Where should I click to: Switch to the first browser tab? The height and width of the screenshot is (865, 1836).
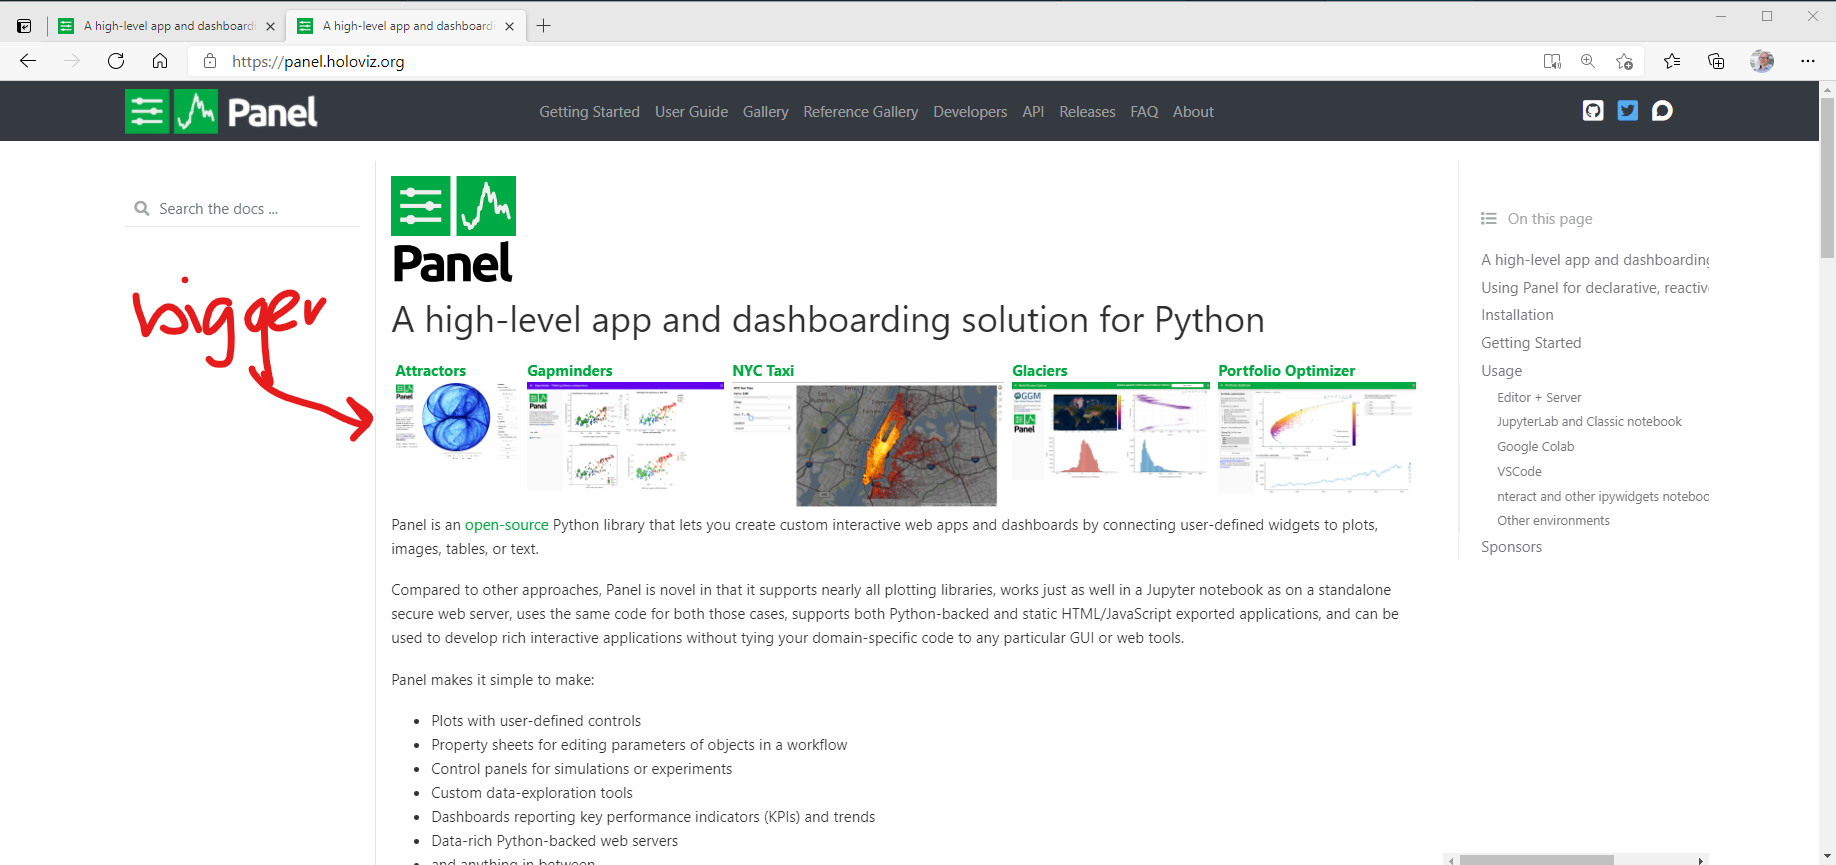166,26
